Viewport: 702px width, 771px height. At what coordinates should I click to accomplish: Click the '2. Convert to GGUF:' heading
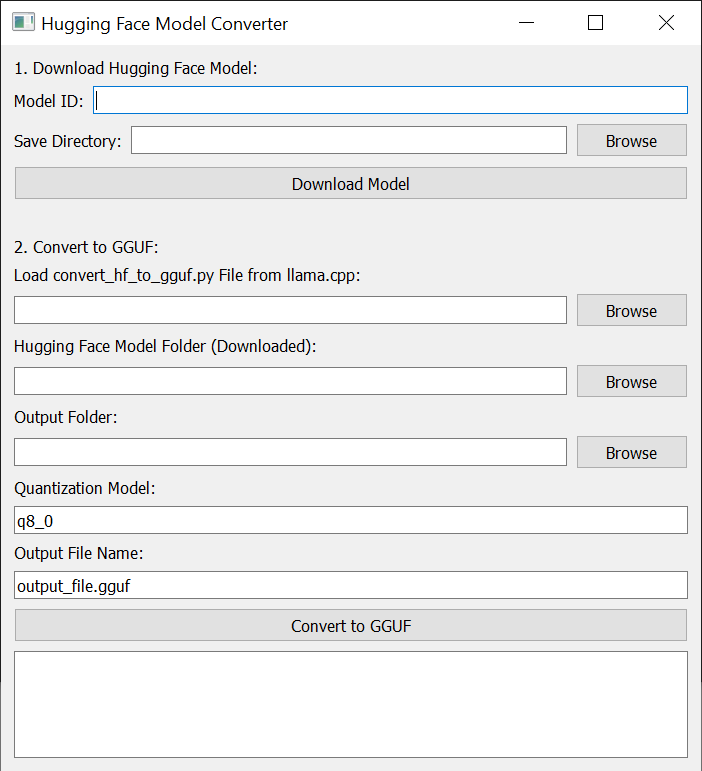click(x=86, y=247)
